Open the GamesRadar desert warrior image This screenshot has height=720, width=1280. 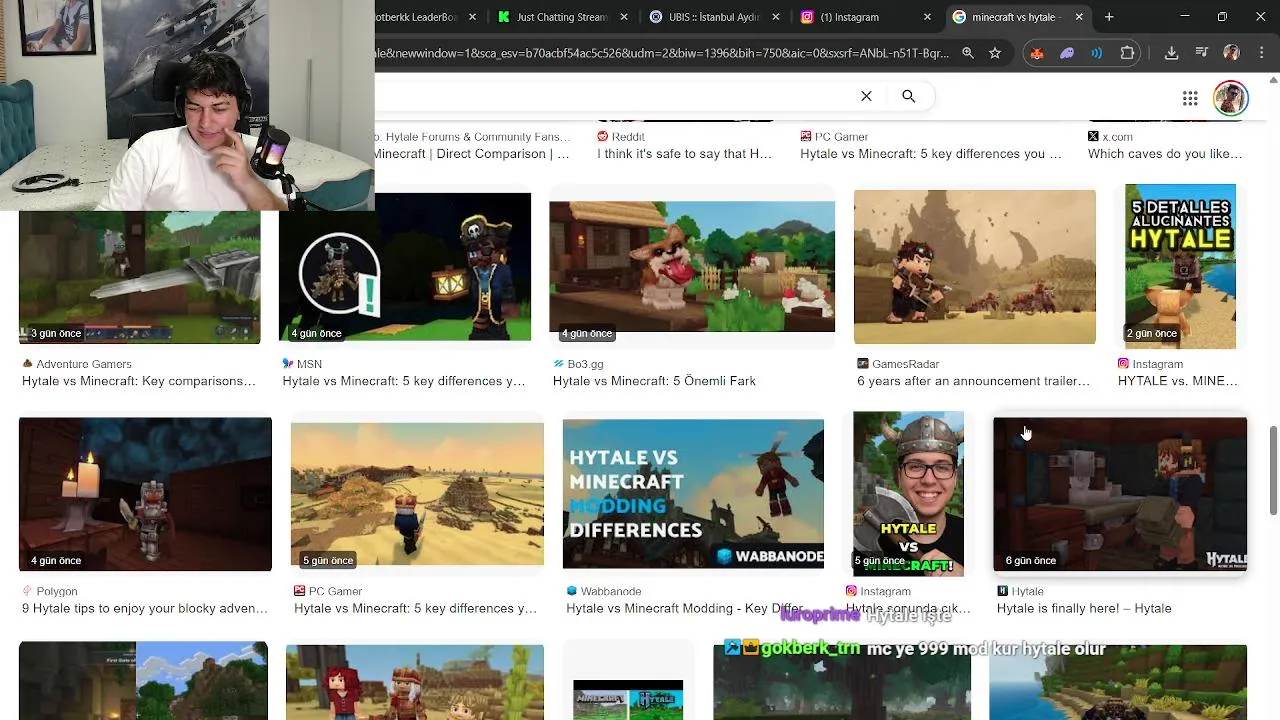tap(975, 267)
